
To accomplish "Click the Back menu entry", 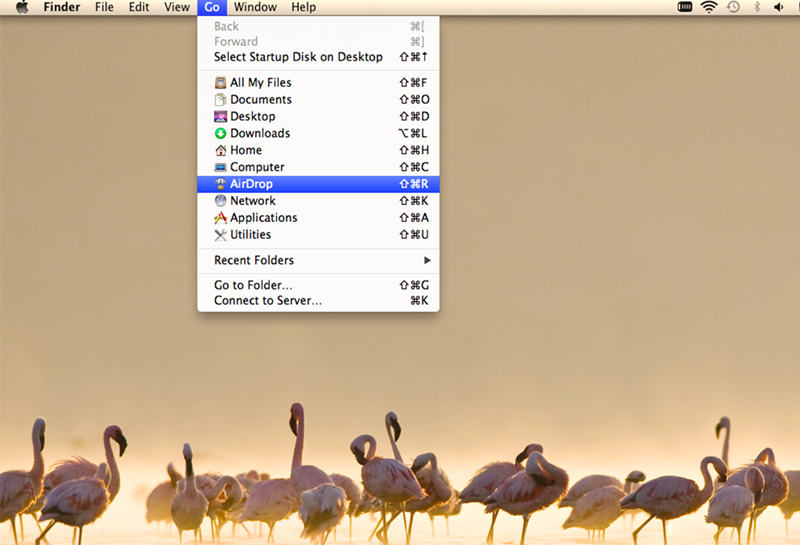I will coord(318,26).
